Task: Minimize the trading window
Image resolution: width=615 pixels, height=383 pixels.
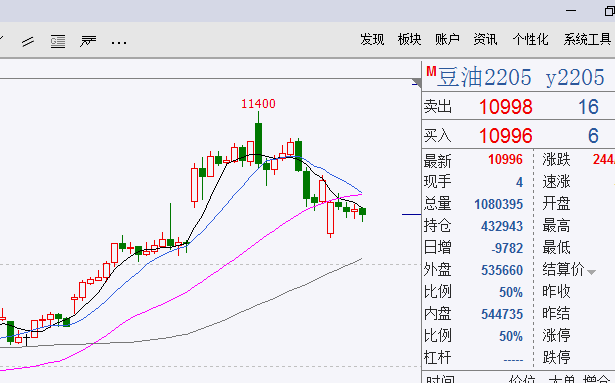Action: click(x=571, y=11)
